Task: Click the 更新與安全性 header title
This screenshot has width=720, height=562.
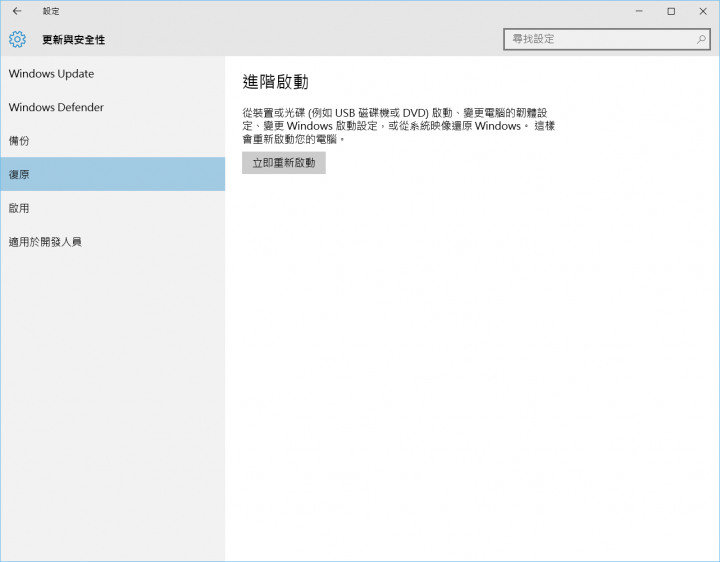Action: [x=73, y=40]
